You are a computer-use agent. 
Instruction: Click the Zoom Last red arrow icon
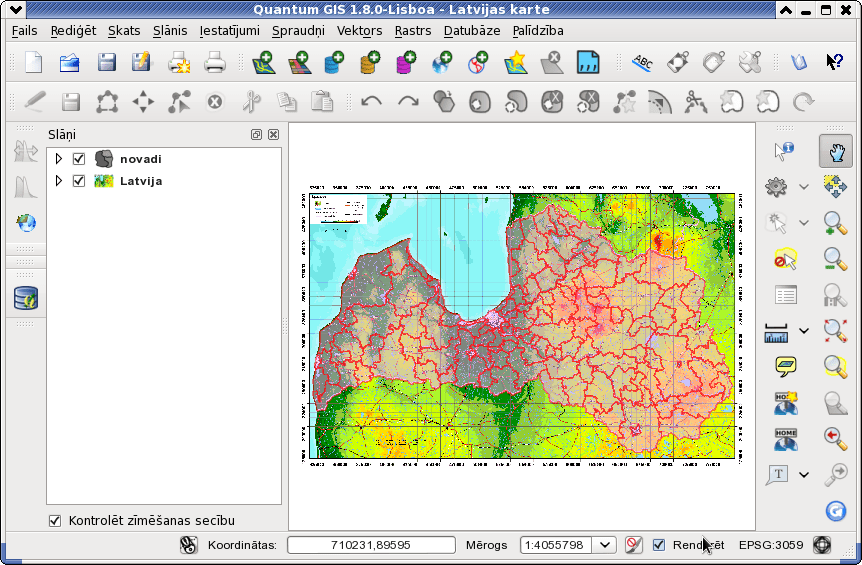point(836,438)
